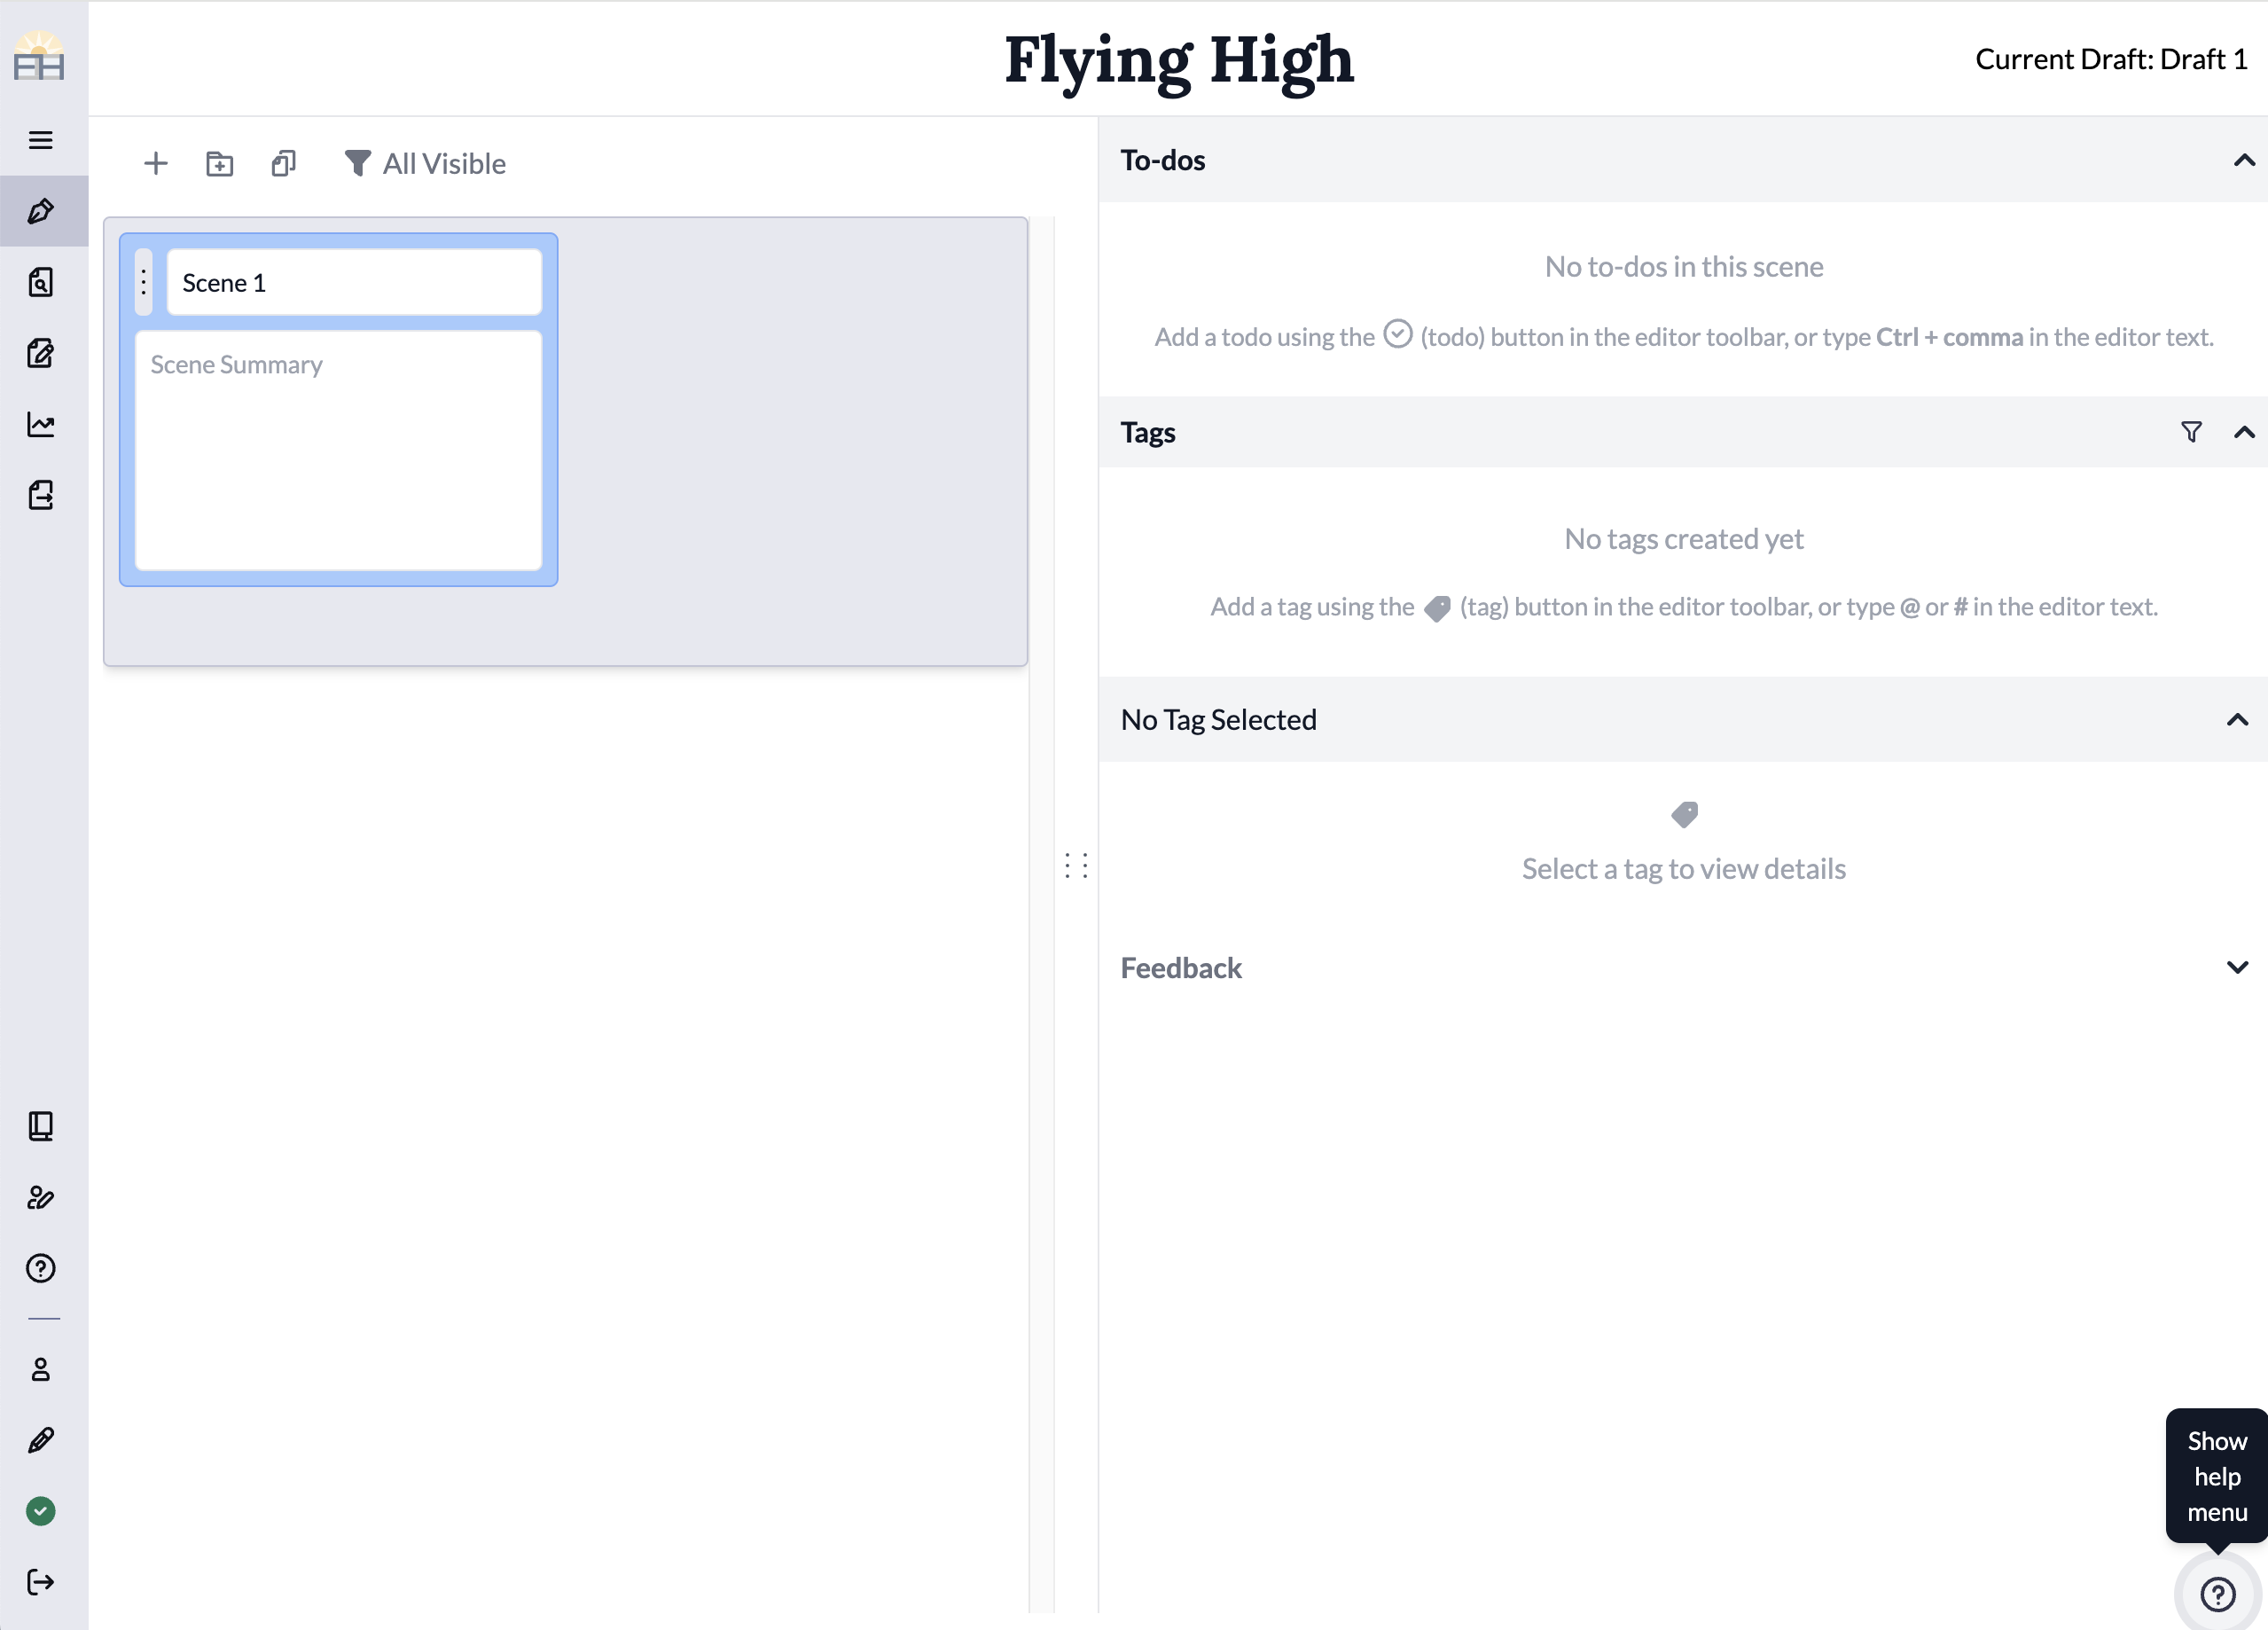Click the analytics/chart icon in sidebar

pos(43,423)
